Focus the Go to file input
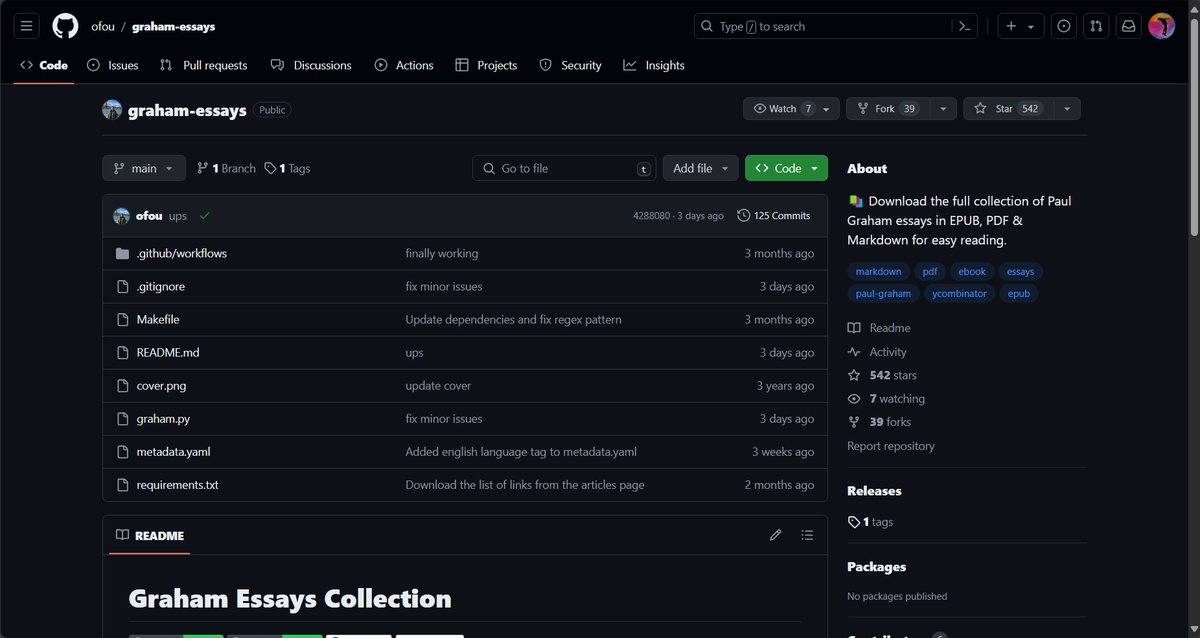The width and height of the screenshot is (1200, 638). [564, 168]
